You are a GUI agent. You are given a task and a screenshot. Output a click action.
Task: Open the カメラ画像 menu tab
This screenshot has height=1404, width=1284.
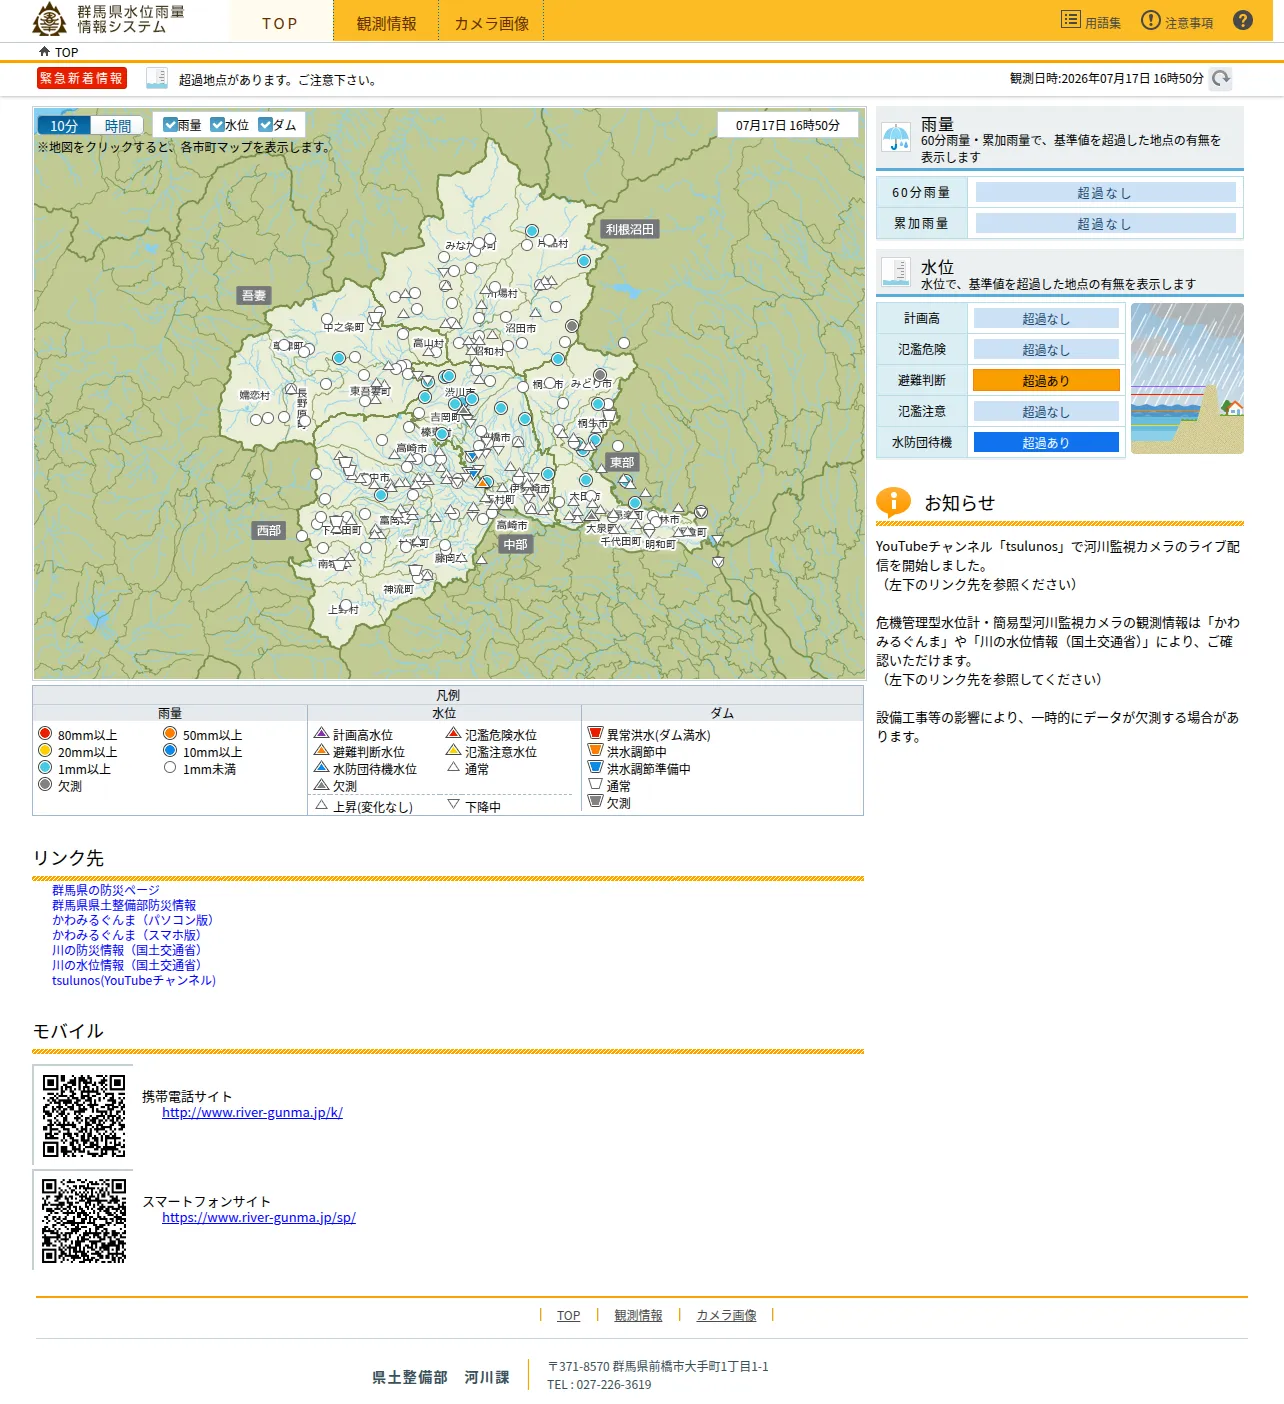pos(492,22)
